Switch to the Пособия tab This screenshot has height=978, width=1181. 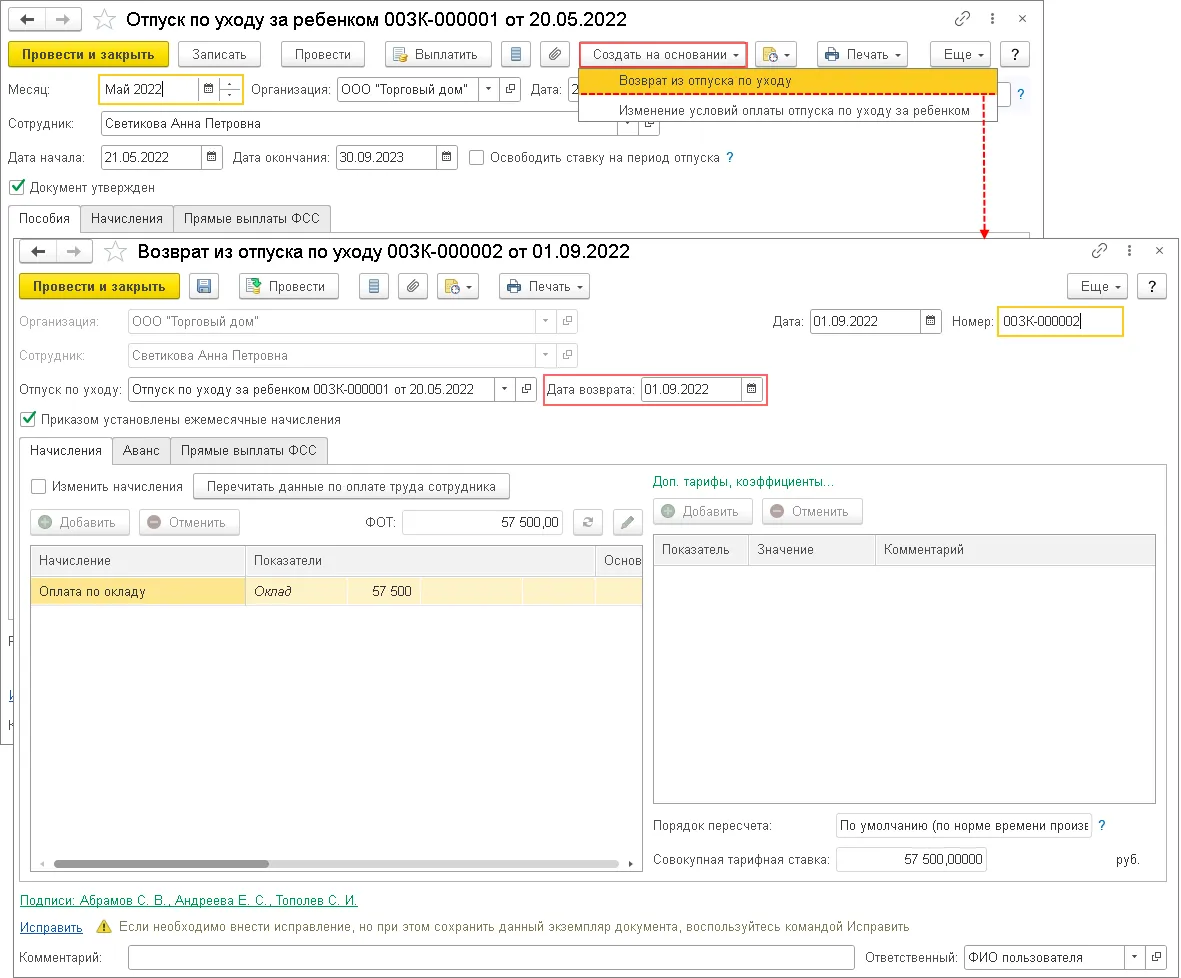point(44,219)
